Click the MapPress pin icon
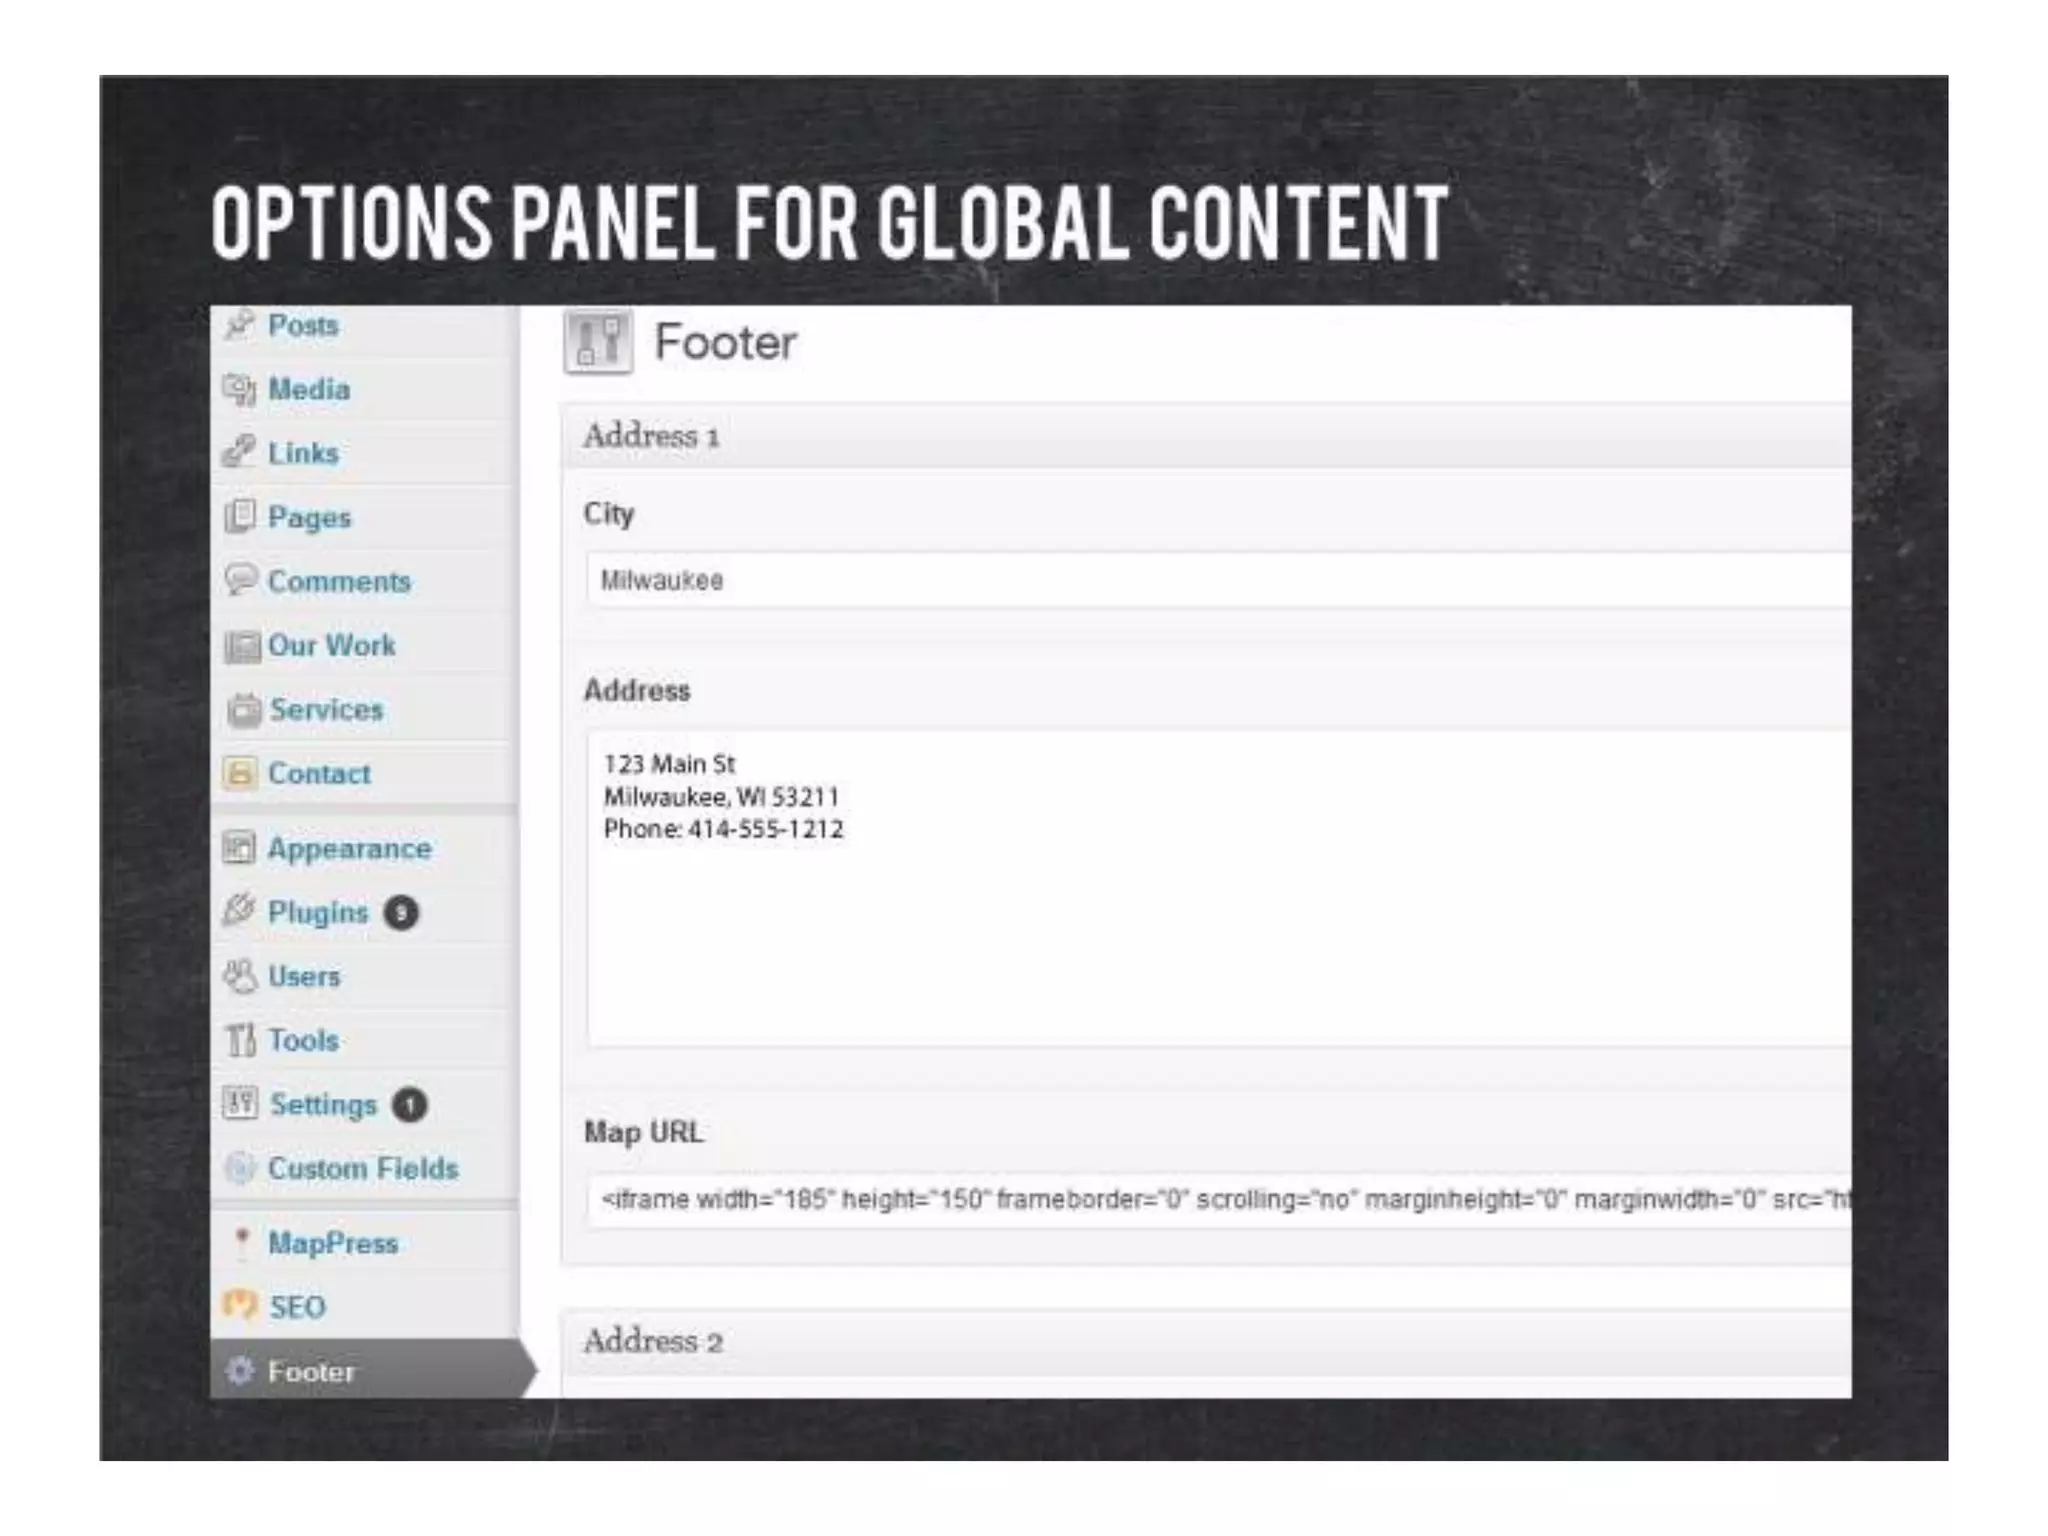Screen dimensions: 2048x1536 [241, 1243]
